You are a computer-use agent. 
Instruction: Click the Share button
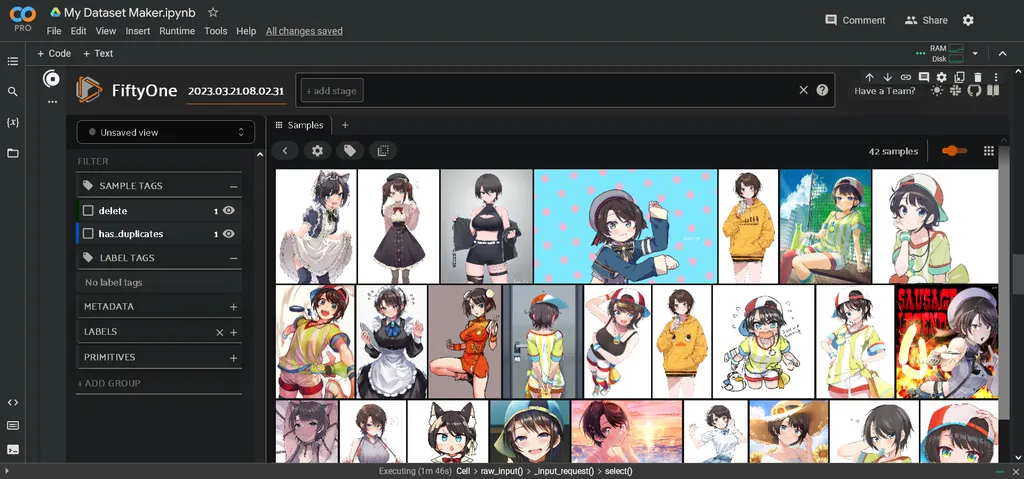pos(926,20)
